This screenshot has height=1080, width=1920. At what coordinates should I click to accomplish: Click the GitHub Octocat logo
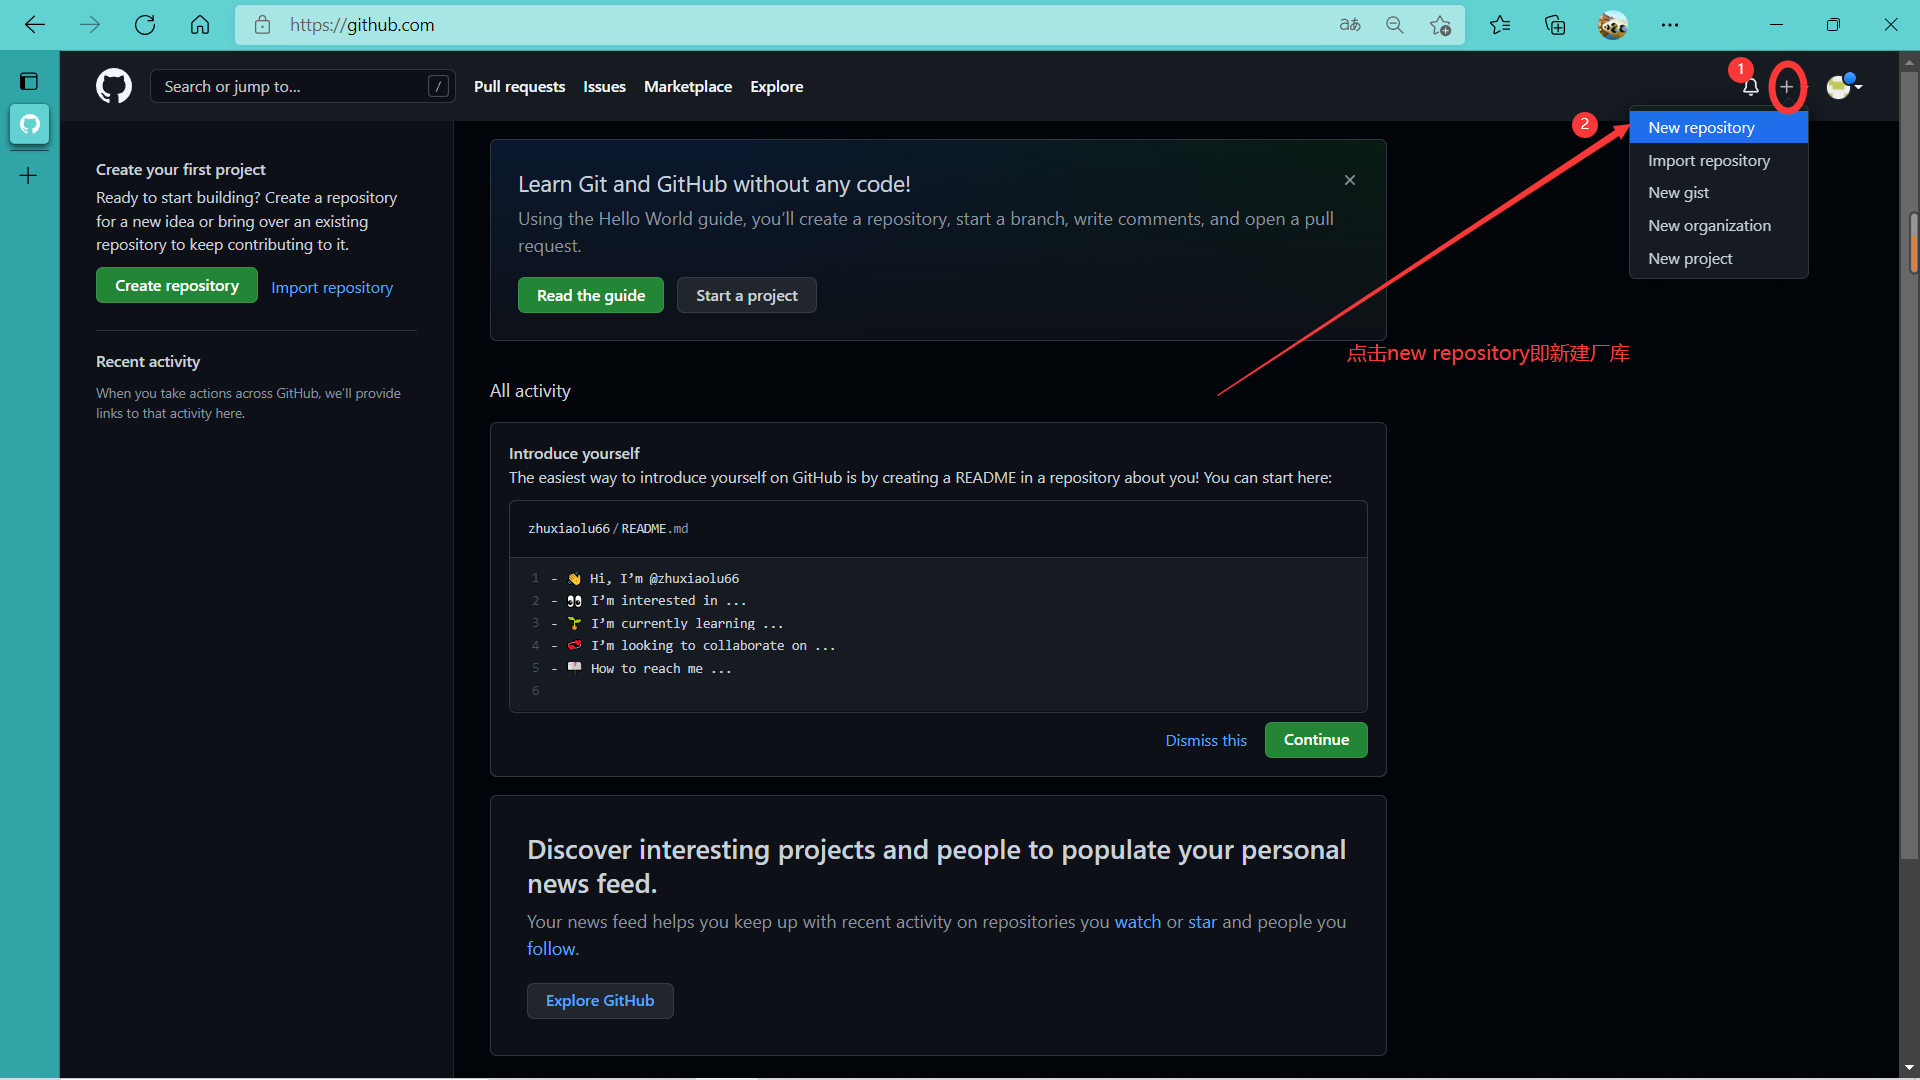point(114,86)
